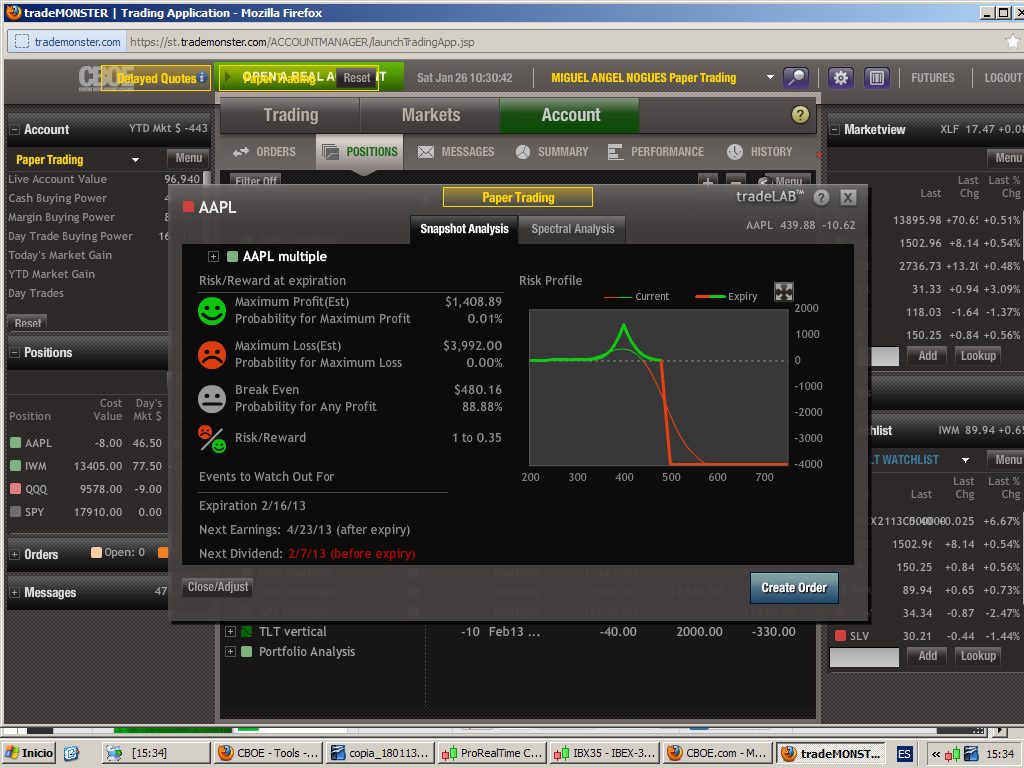Click the LOGOUT link
1024x768 pixels.
click(1003, 78)
